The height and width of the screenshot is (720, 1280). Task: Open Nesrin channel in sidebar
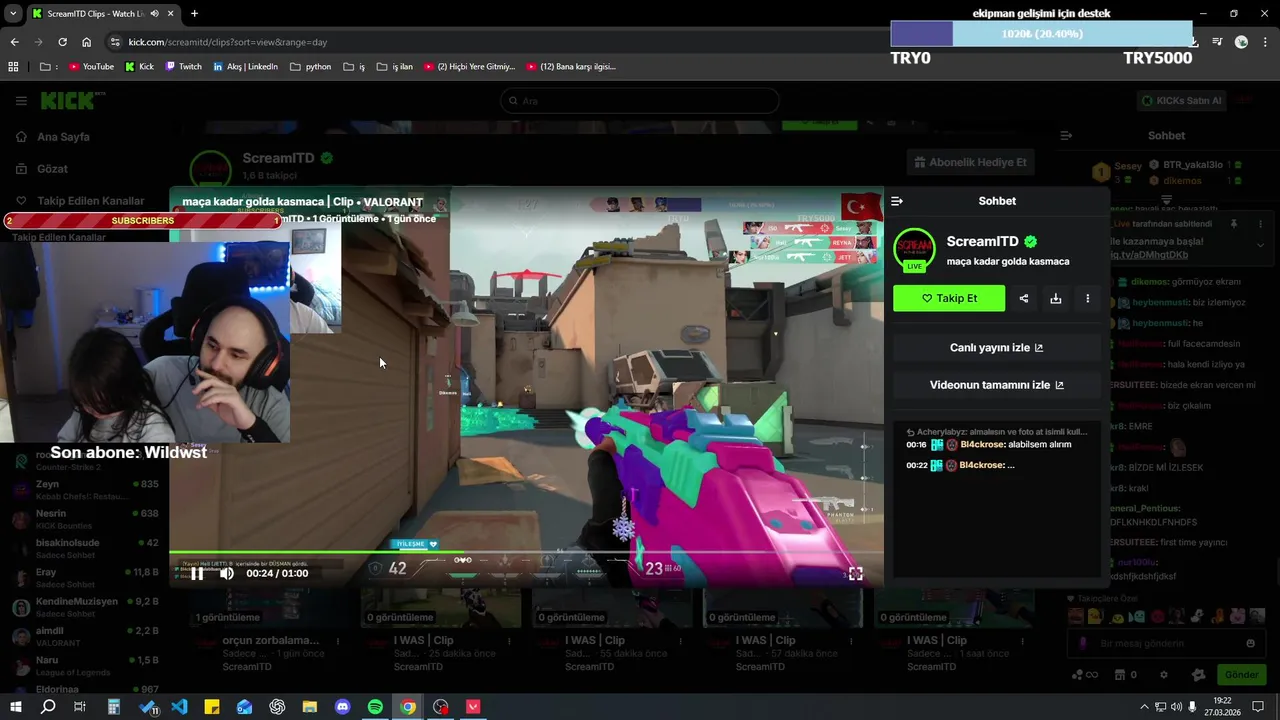pos(85,518)
